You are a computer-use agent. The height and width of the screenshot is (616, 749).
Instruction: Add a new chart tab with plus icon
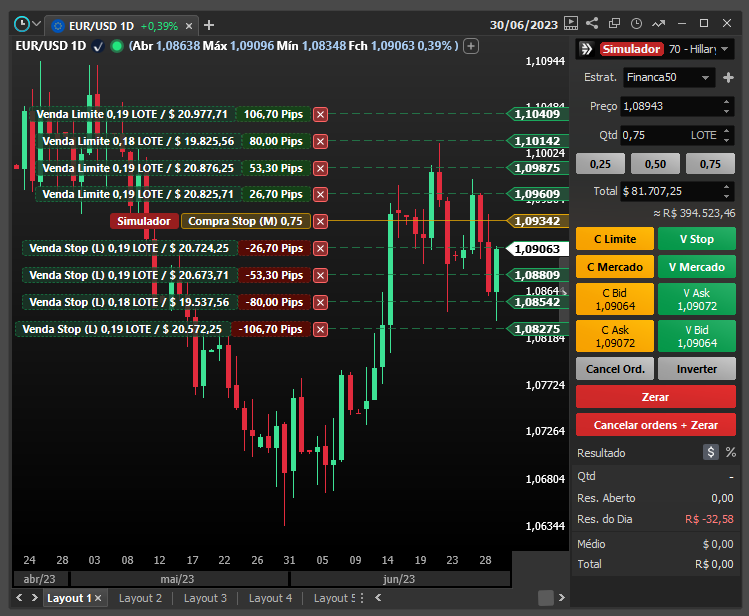[209, 25]
